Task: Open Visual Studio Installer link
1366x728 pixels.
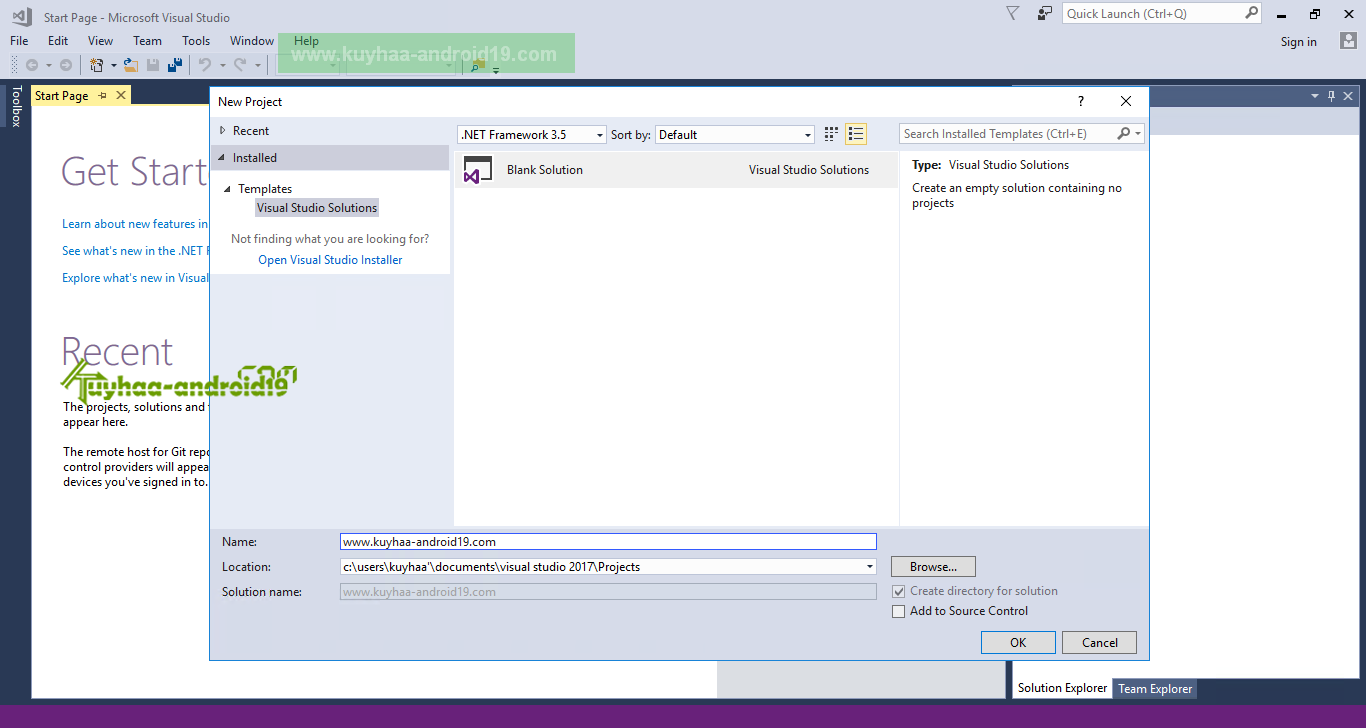Action: pos(330,260)
